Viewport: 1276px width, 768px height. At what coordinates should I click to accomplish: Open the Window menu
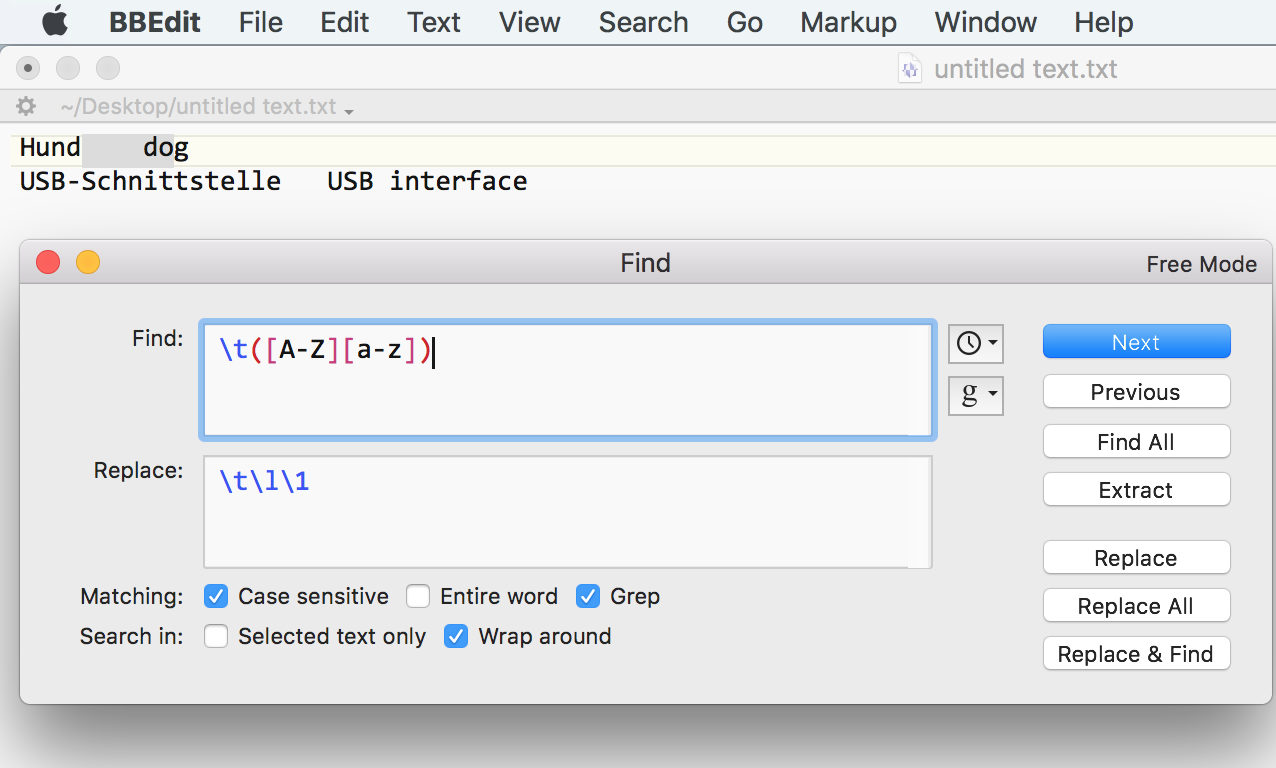pos(986,22)
